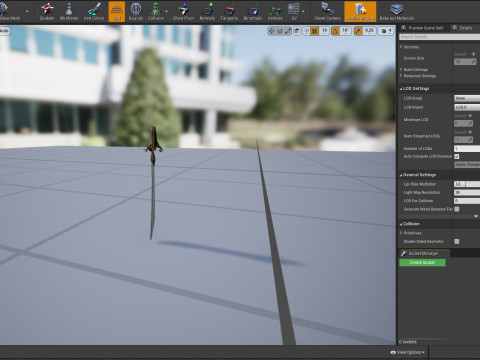The image size is (480, 360).
Task: Enable Generate Mesh Distance Field checkbox
Action: (x=457, y=209)
